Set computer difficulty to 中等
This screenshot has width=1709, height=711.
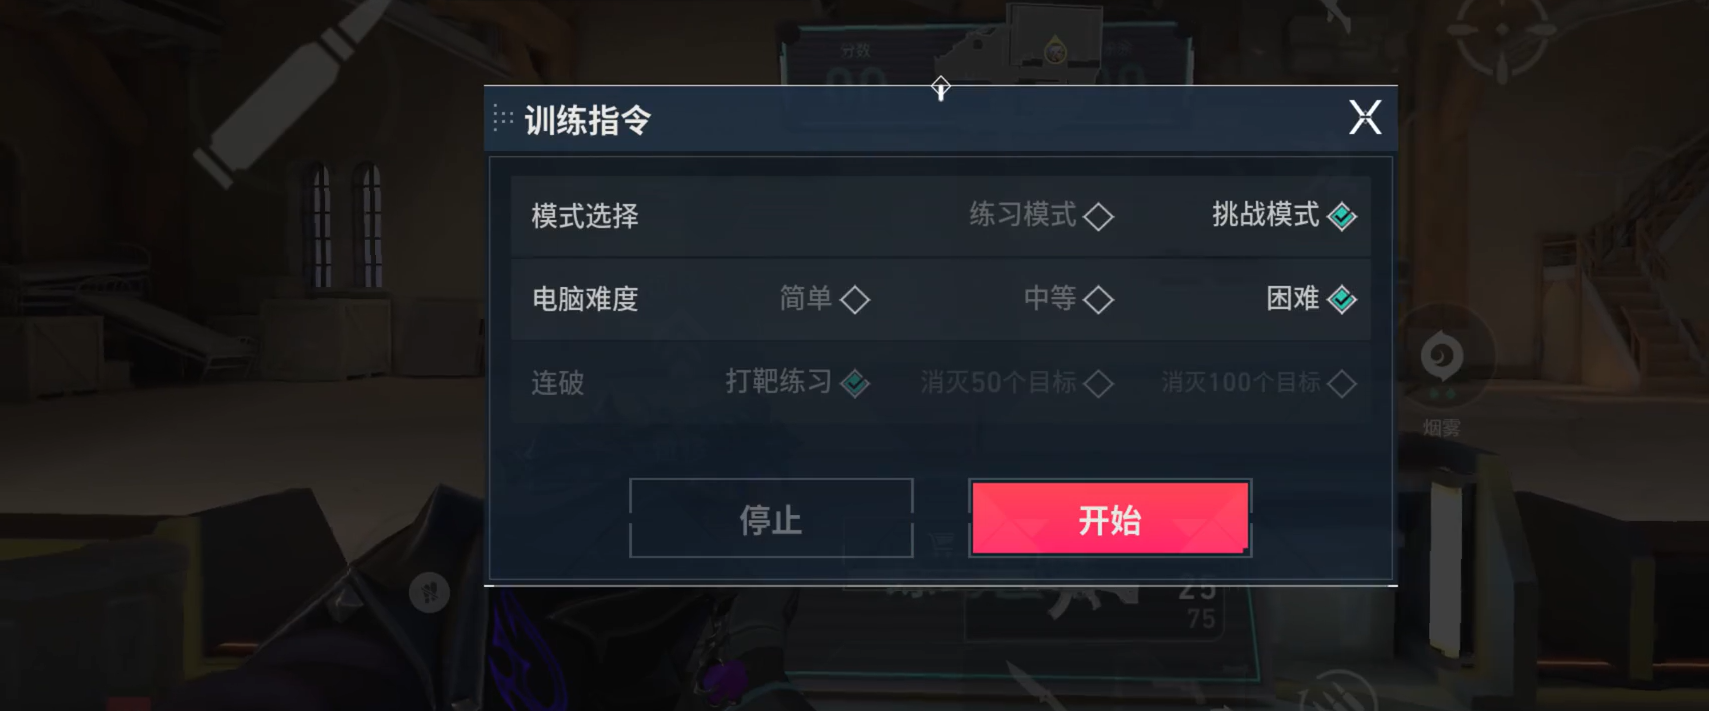pos(1068,299)
